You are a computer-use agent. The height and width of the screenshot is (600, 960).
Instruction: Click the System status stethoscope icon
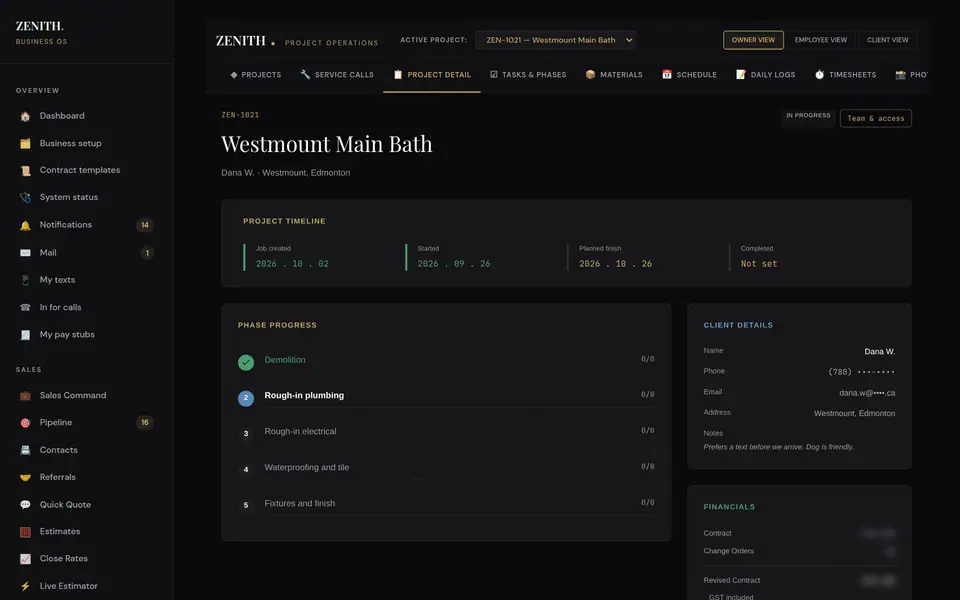tap(25, 198)
